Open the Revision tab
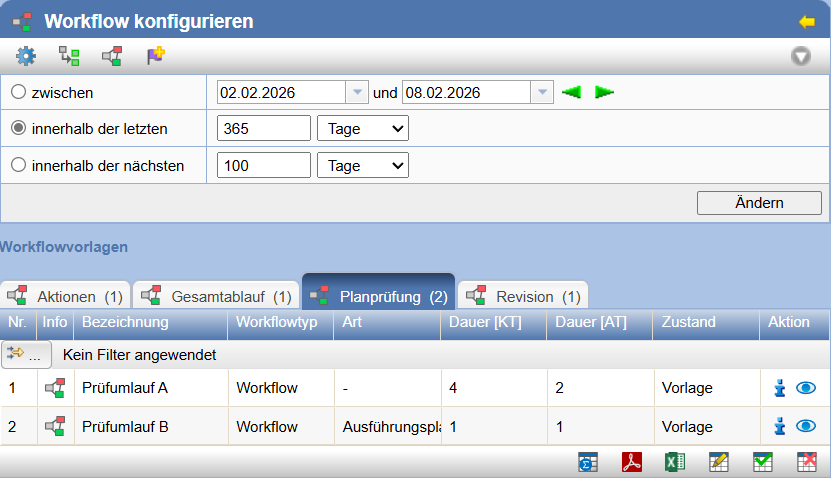 [524, 296]
